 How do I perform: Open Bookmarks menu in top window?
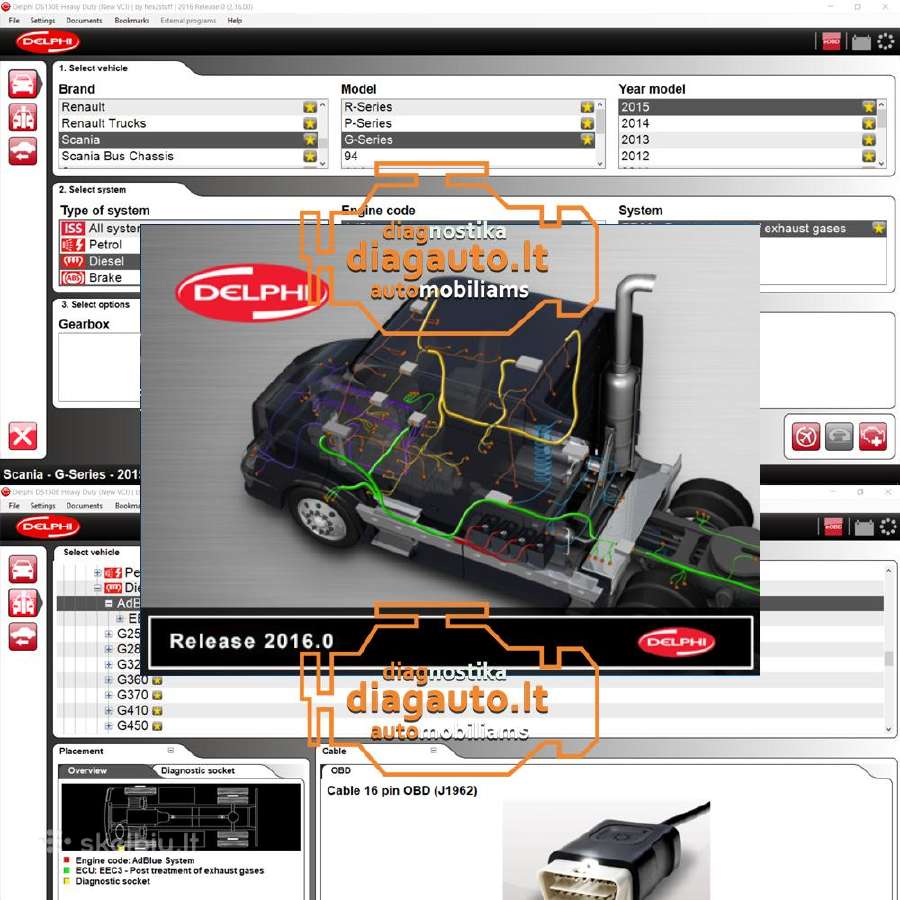click(x=131, y=20)
